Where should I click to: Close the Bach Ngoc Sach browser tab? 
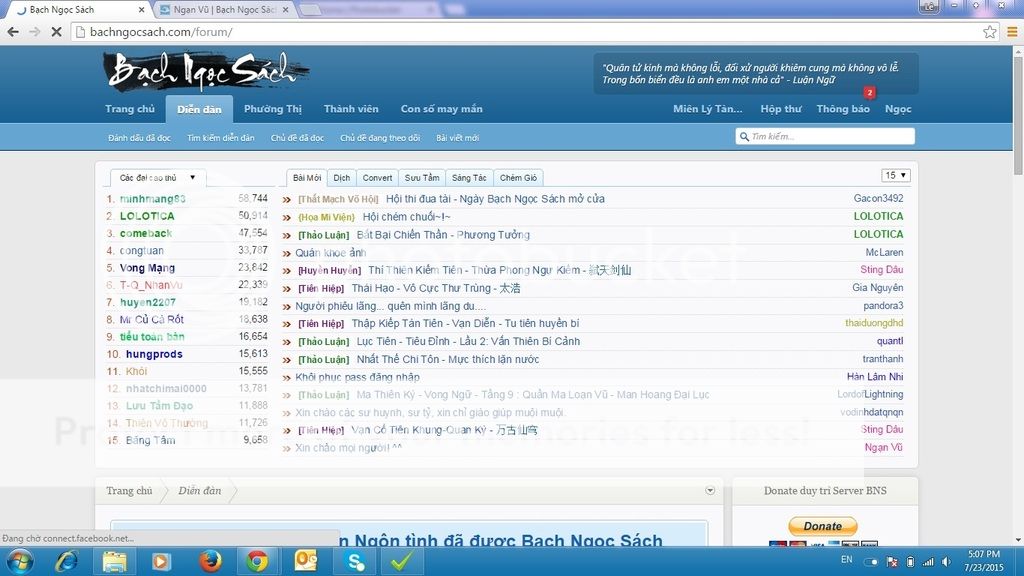coord(142,10)
